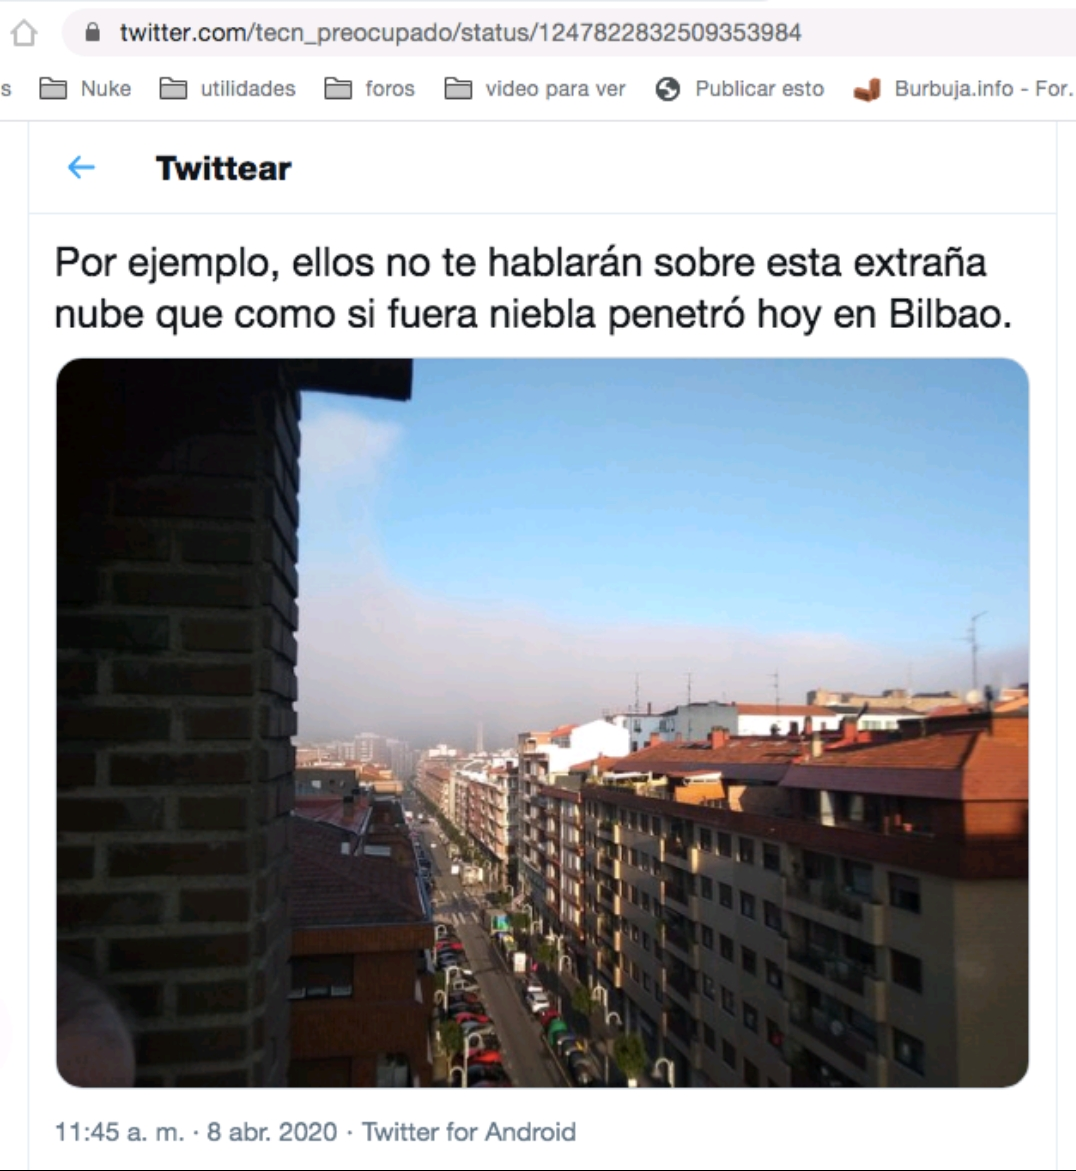Click the Nuke bookmark folder icon
This screenshot has width=1076, height=1171.
[52, 89]
